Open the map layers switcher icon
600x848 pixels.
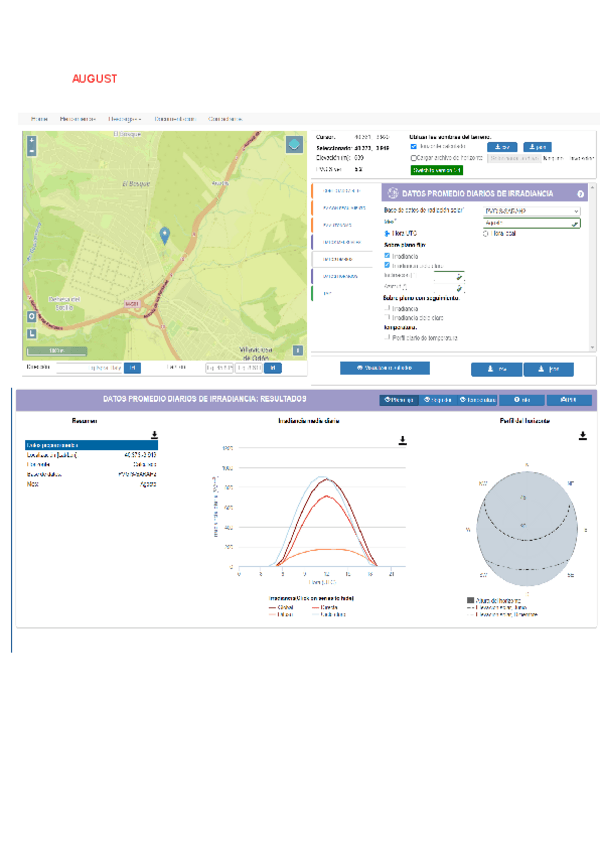pyautogui.click(x=294, y=145)
